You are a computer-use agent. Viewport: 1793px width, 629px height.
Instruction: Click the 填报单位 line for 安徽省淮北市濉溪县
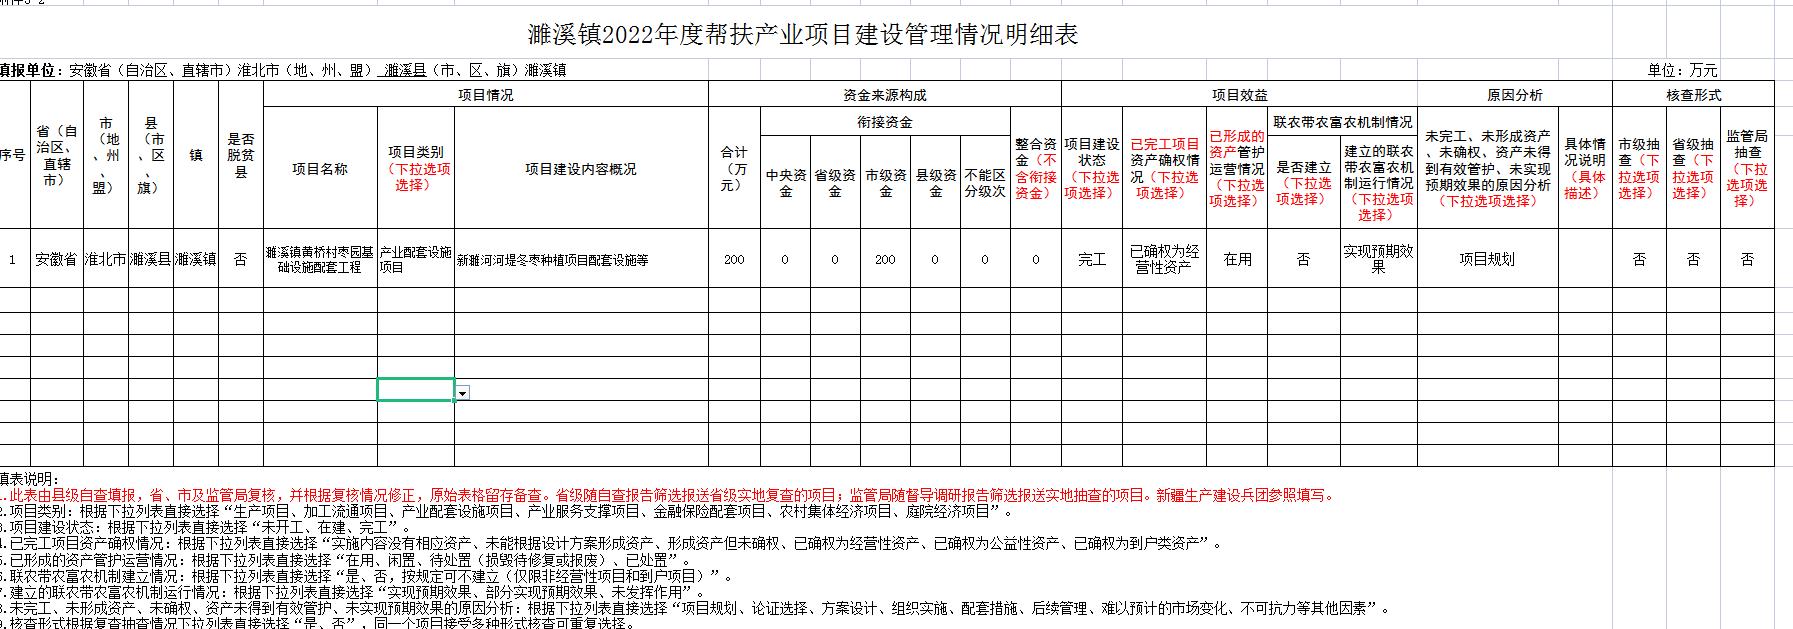coord(283,70)
